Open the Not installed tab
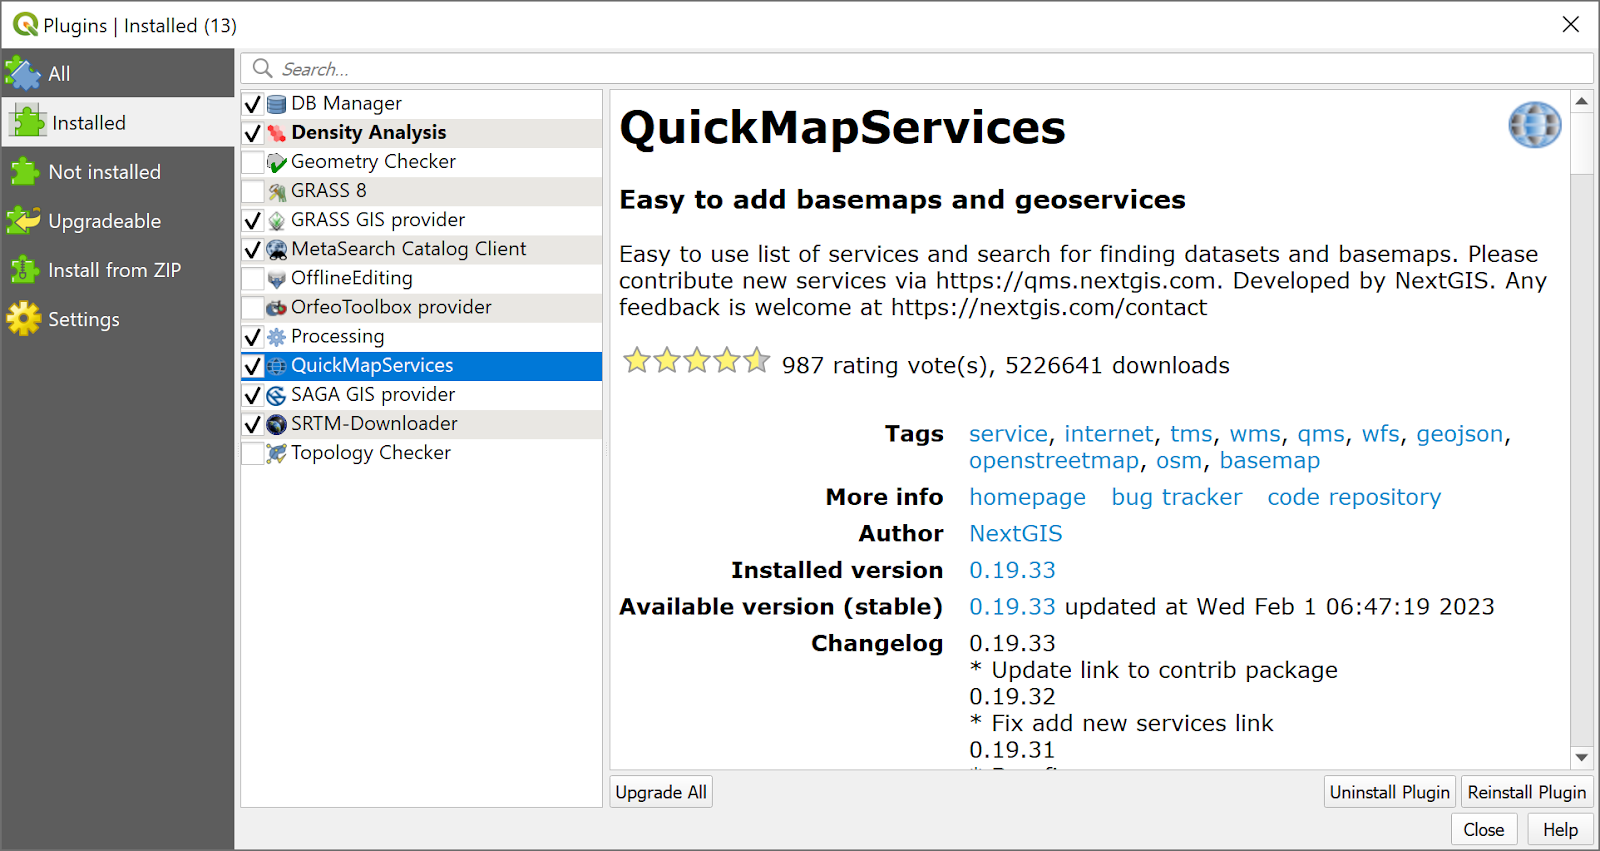The image size is (1600, 851). (x=118, y=172)
